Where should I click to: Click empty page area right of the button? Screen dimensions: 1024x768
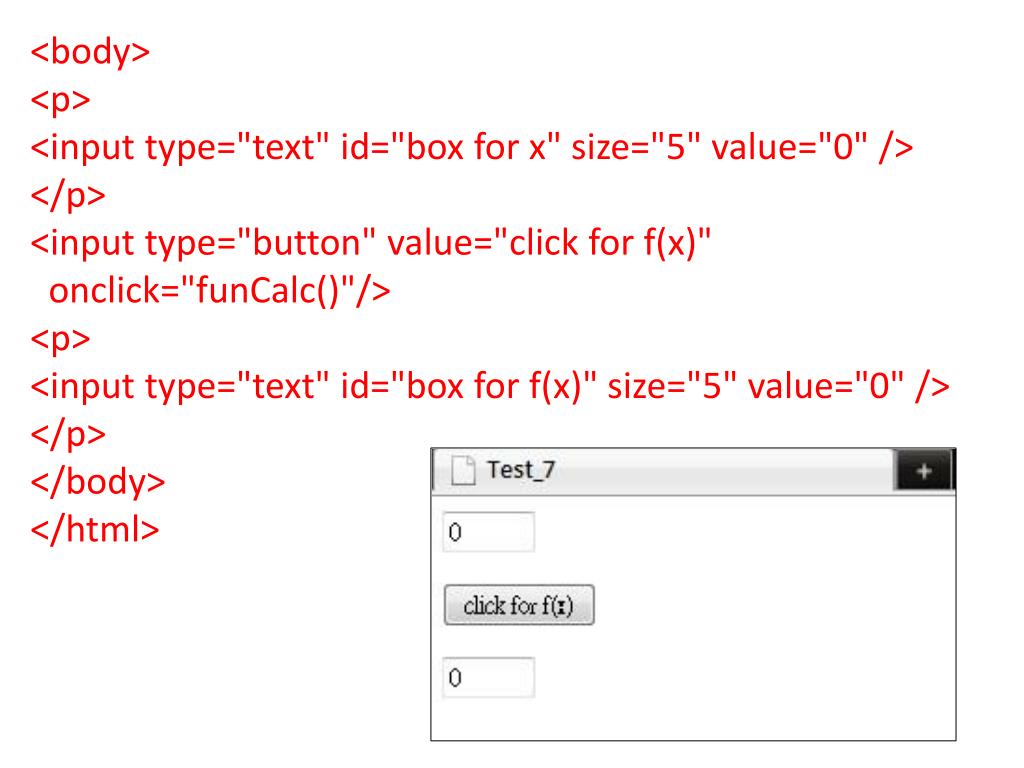coord(770,605)
